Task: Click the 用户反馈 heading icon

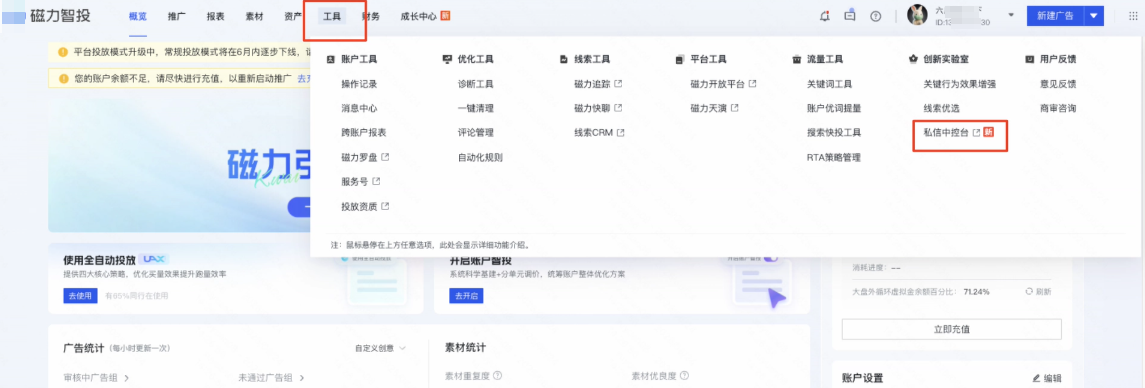Action: pos(1030,59)
